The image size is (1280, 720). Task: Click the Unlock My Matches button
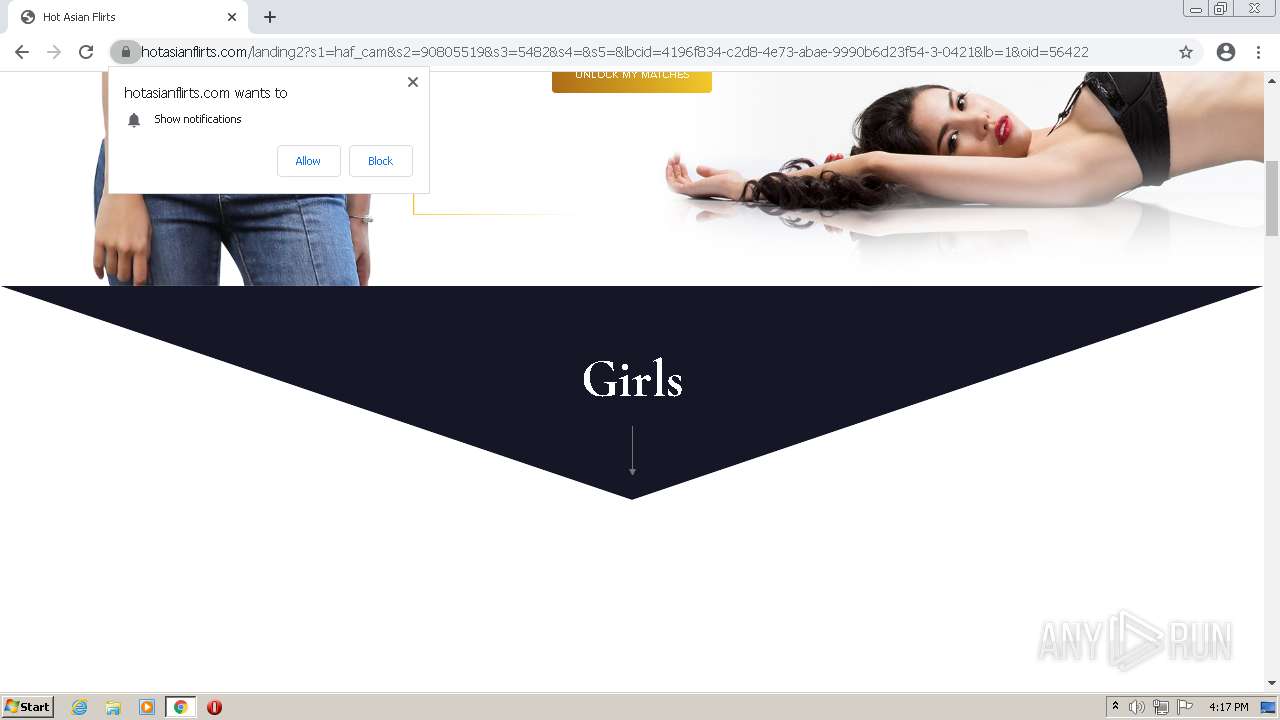coord(632,80)
